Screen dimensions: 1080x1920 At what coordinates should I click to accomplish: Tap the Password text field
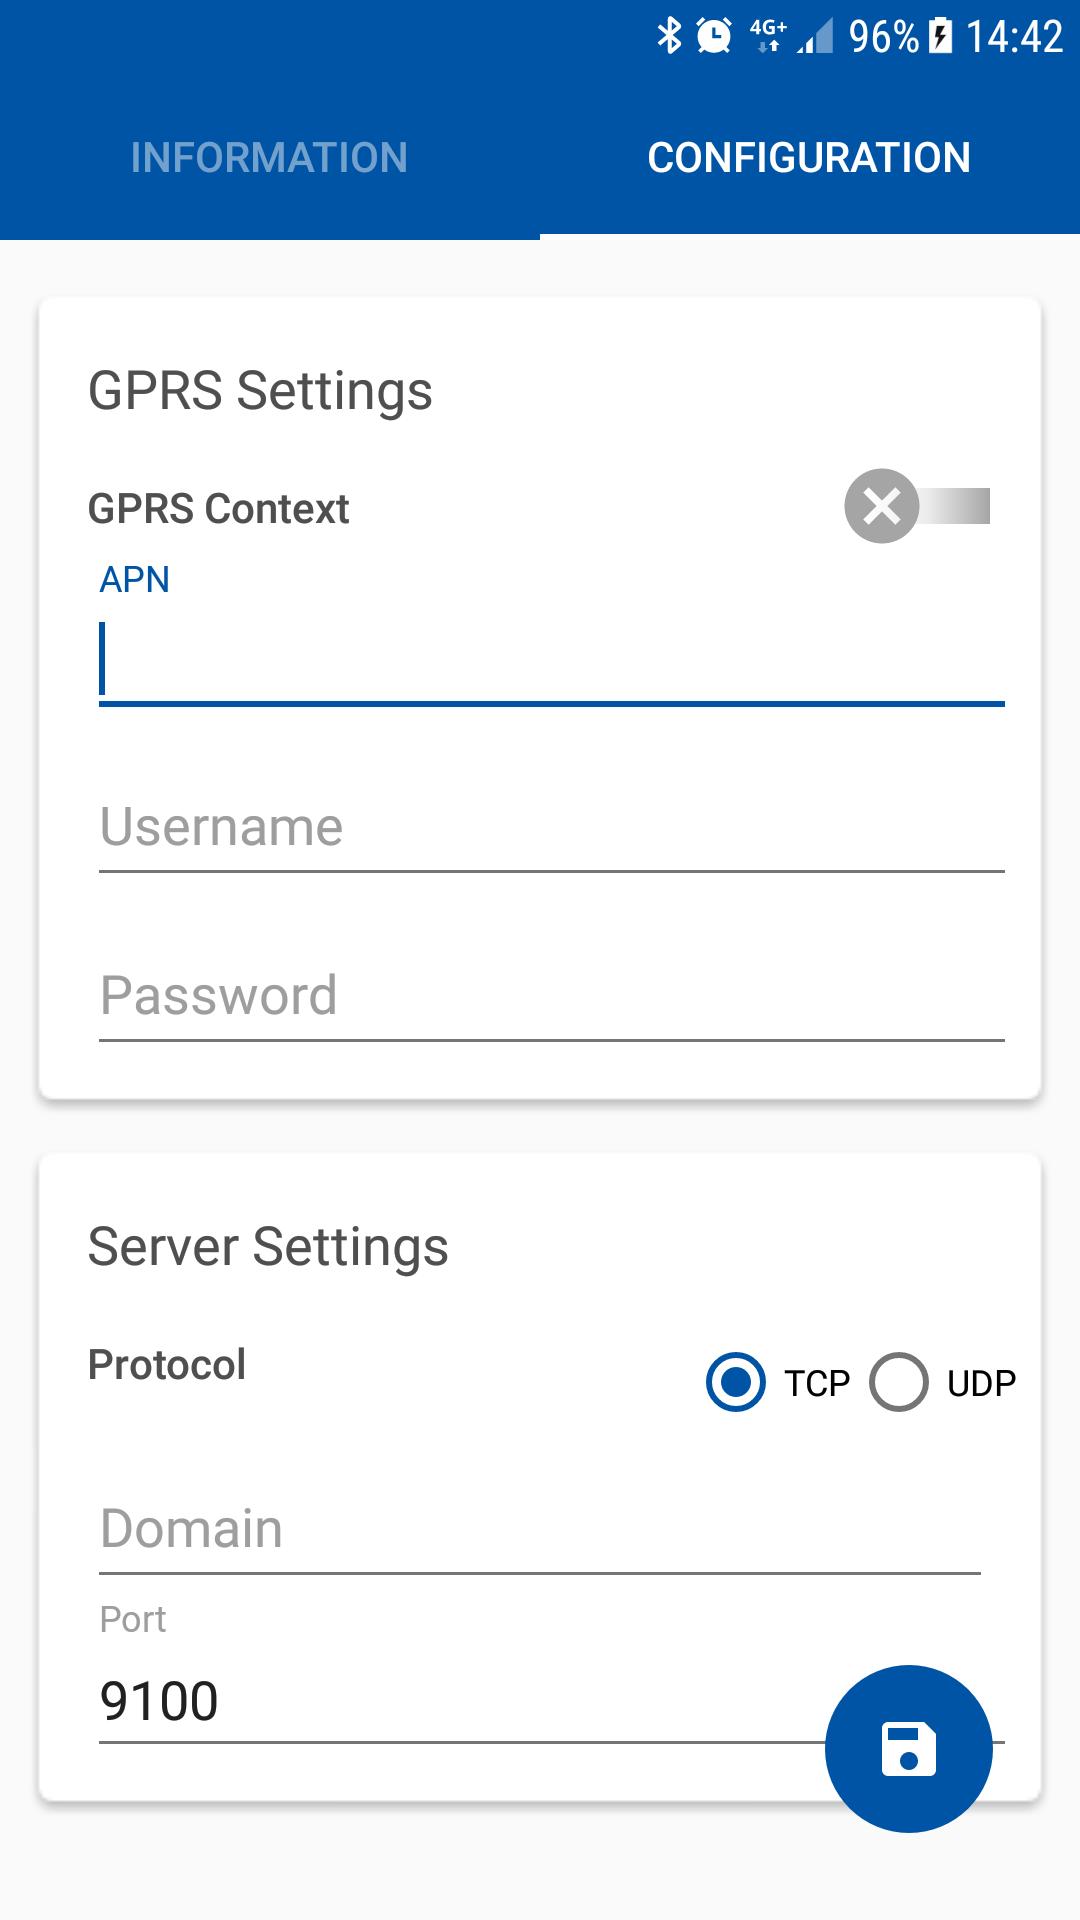pyautogui.click(x=550, y=996)
